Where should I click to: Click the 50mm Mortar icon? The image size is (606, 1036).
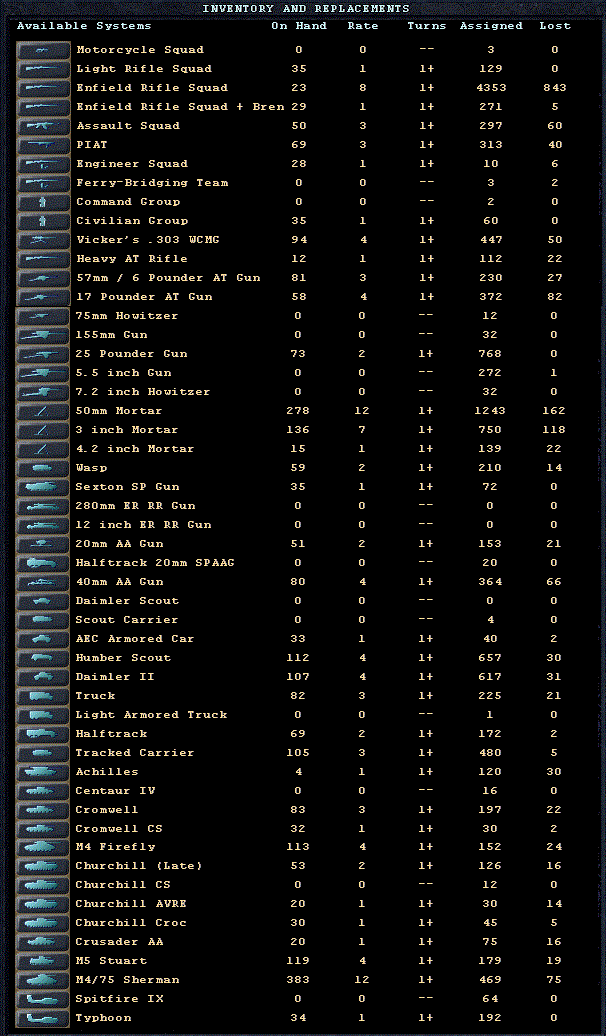coord(43,412)
